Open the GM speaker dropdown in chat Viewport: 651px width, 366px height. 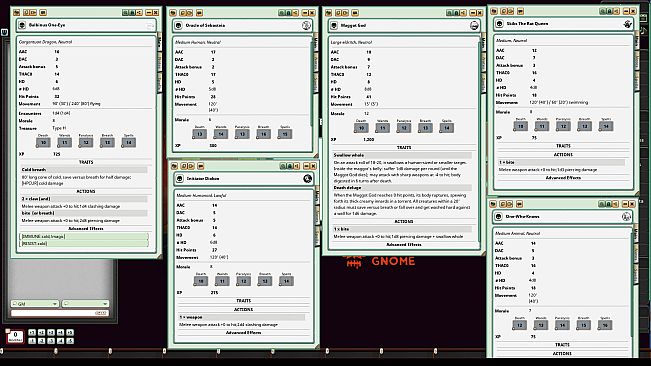34,304
